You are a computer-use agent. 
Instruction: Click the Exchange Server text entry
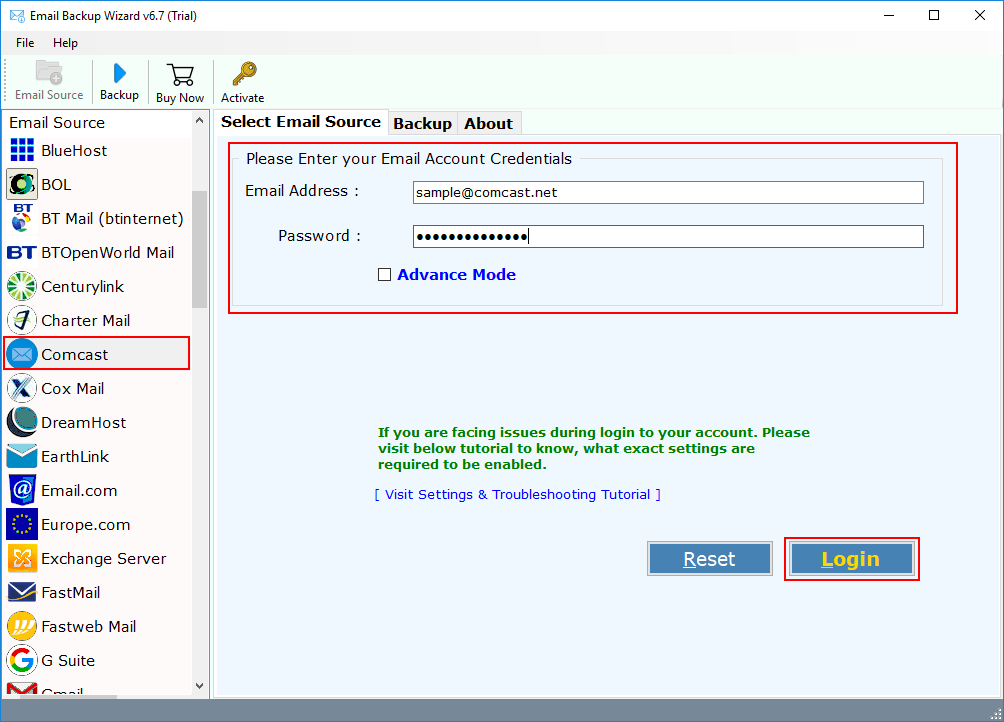click(x=103, y=558)
